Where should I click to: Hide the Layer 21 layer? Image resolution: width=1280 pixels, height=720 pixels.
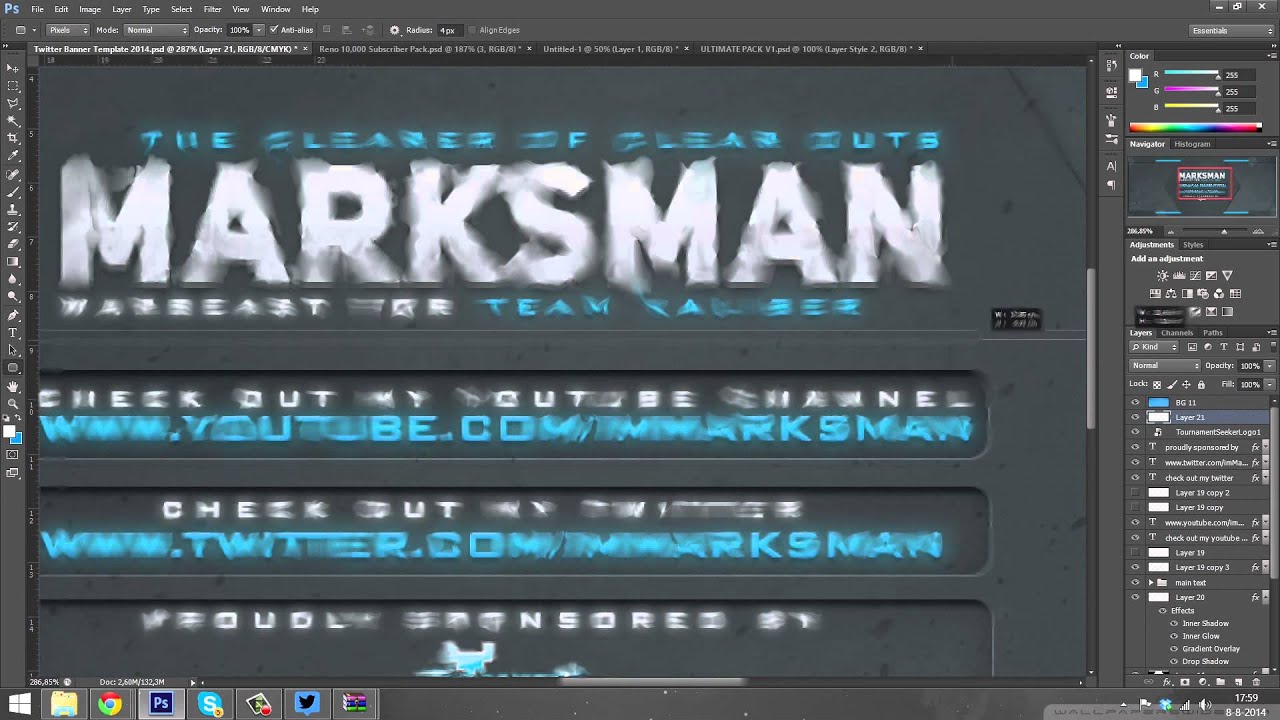click(x=1135, y=417)
